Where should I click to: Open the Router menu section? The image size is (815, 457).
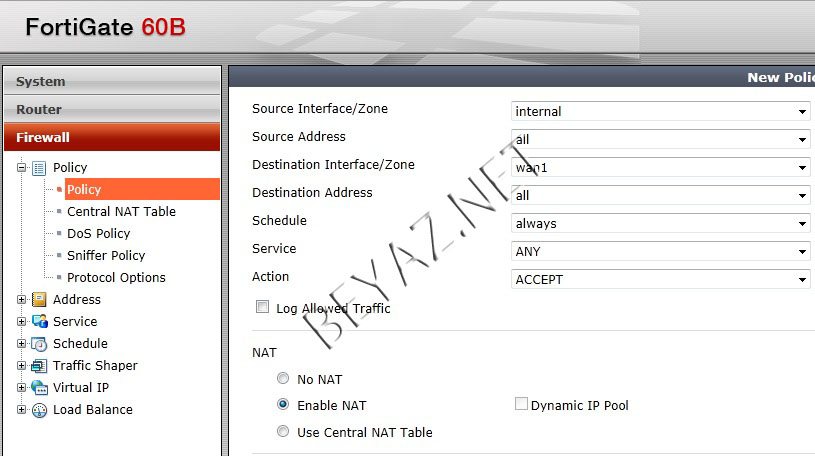(x=112, y=109)
